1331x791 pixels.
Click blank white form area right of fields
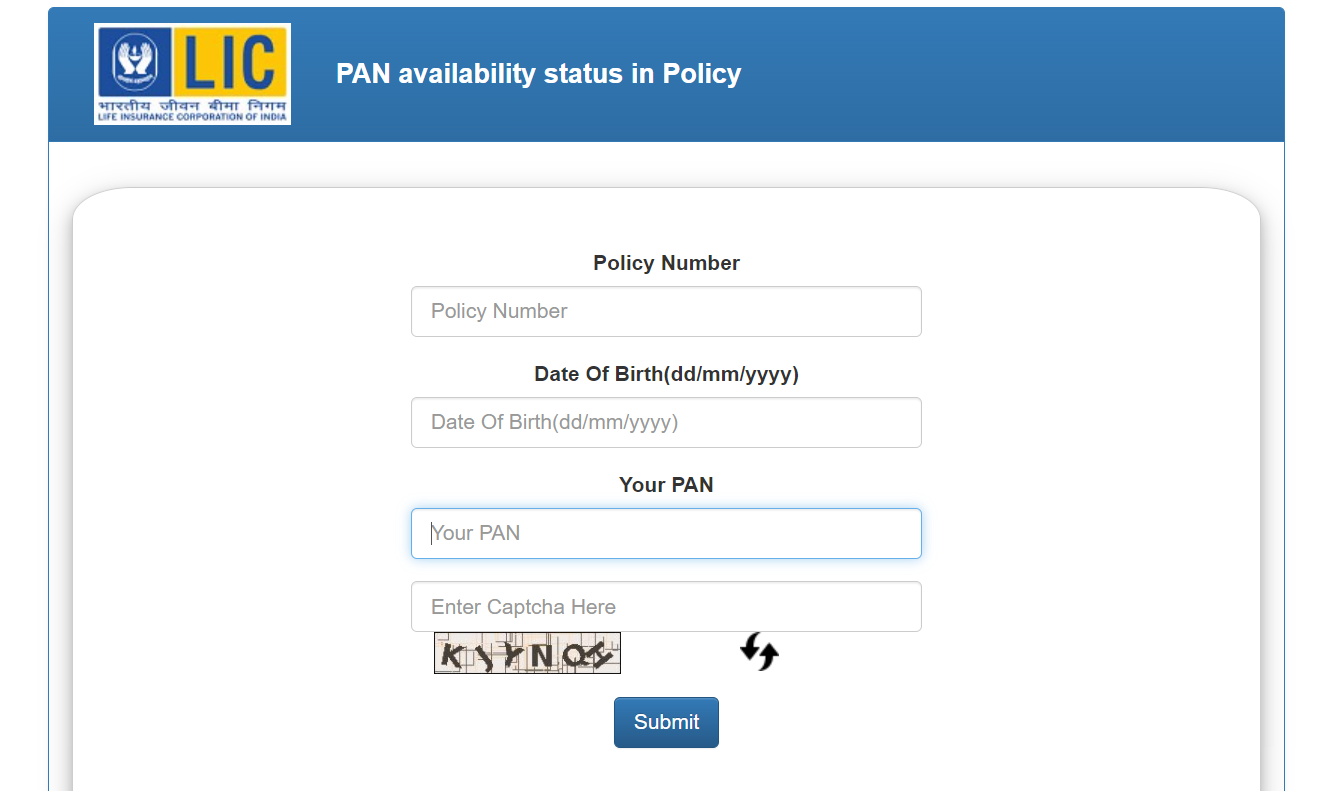point(1090,450)
